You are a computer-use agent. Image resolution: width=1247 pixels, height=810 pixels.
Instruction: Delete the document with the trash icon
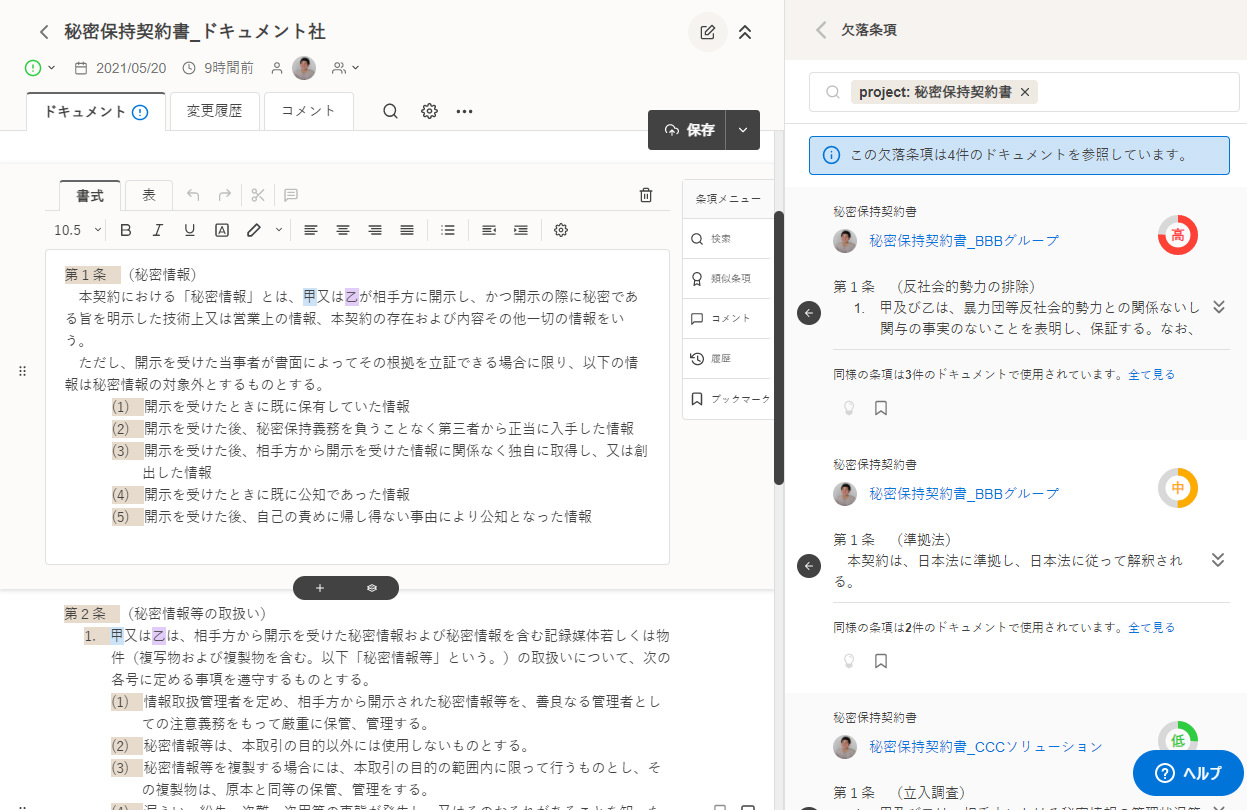tap(646, 194)
